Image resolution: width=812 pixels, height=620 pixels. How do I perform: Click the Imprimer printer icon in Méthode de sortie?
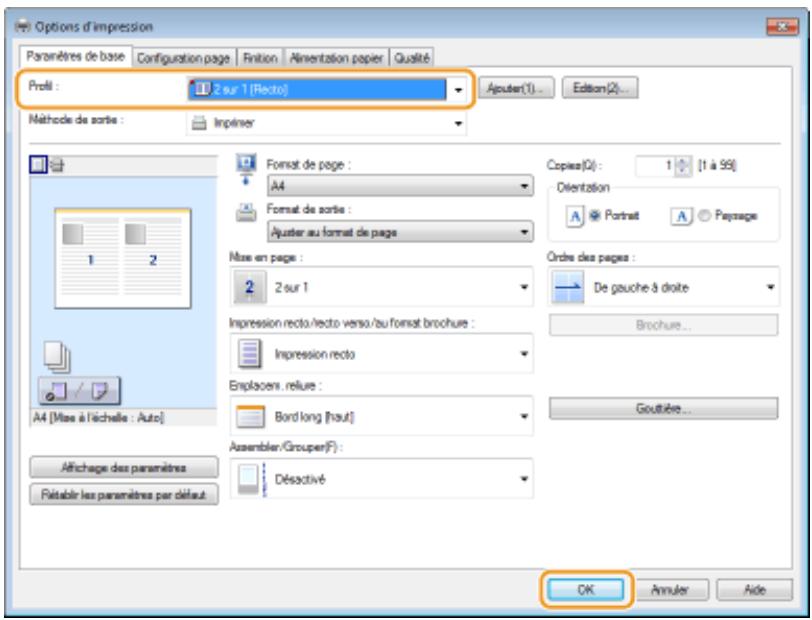pos(199,123)
